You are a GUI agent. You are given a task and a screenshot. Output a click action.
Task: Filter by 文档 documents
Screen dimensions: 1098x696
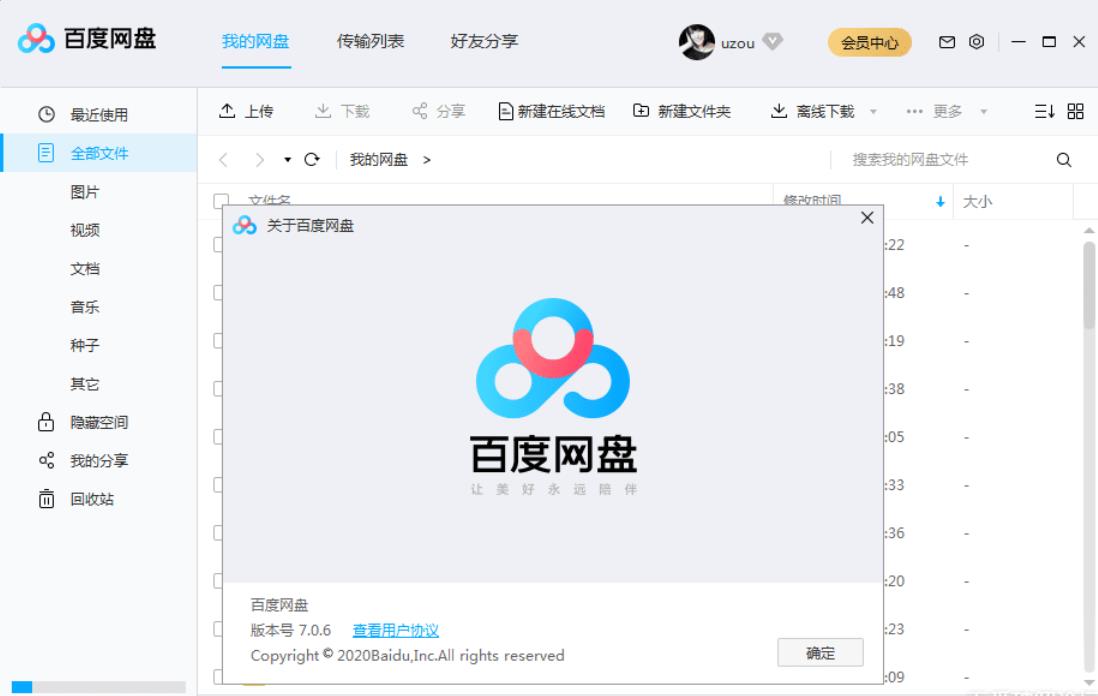(x=85, y=269)
